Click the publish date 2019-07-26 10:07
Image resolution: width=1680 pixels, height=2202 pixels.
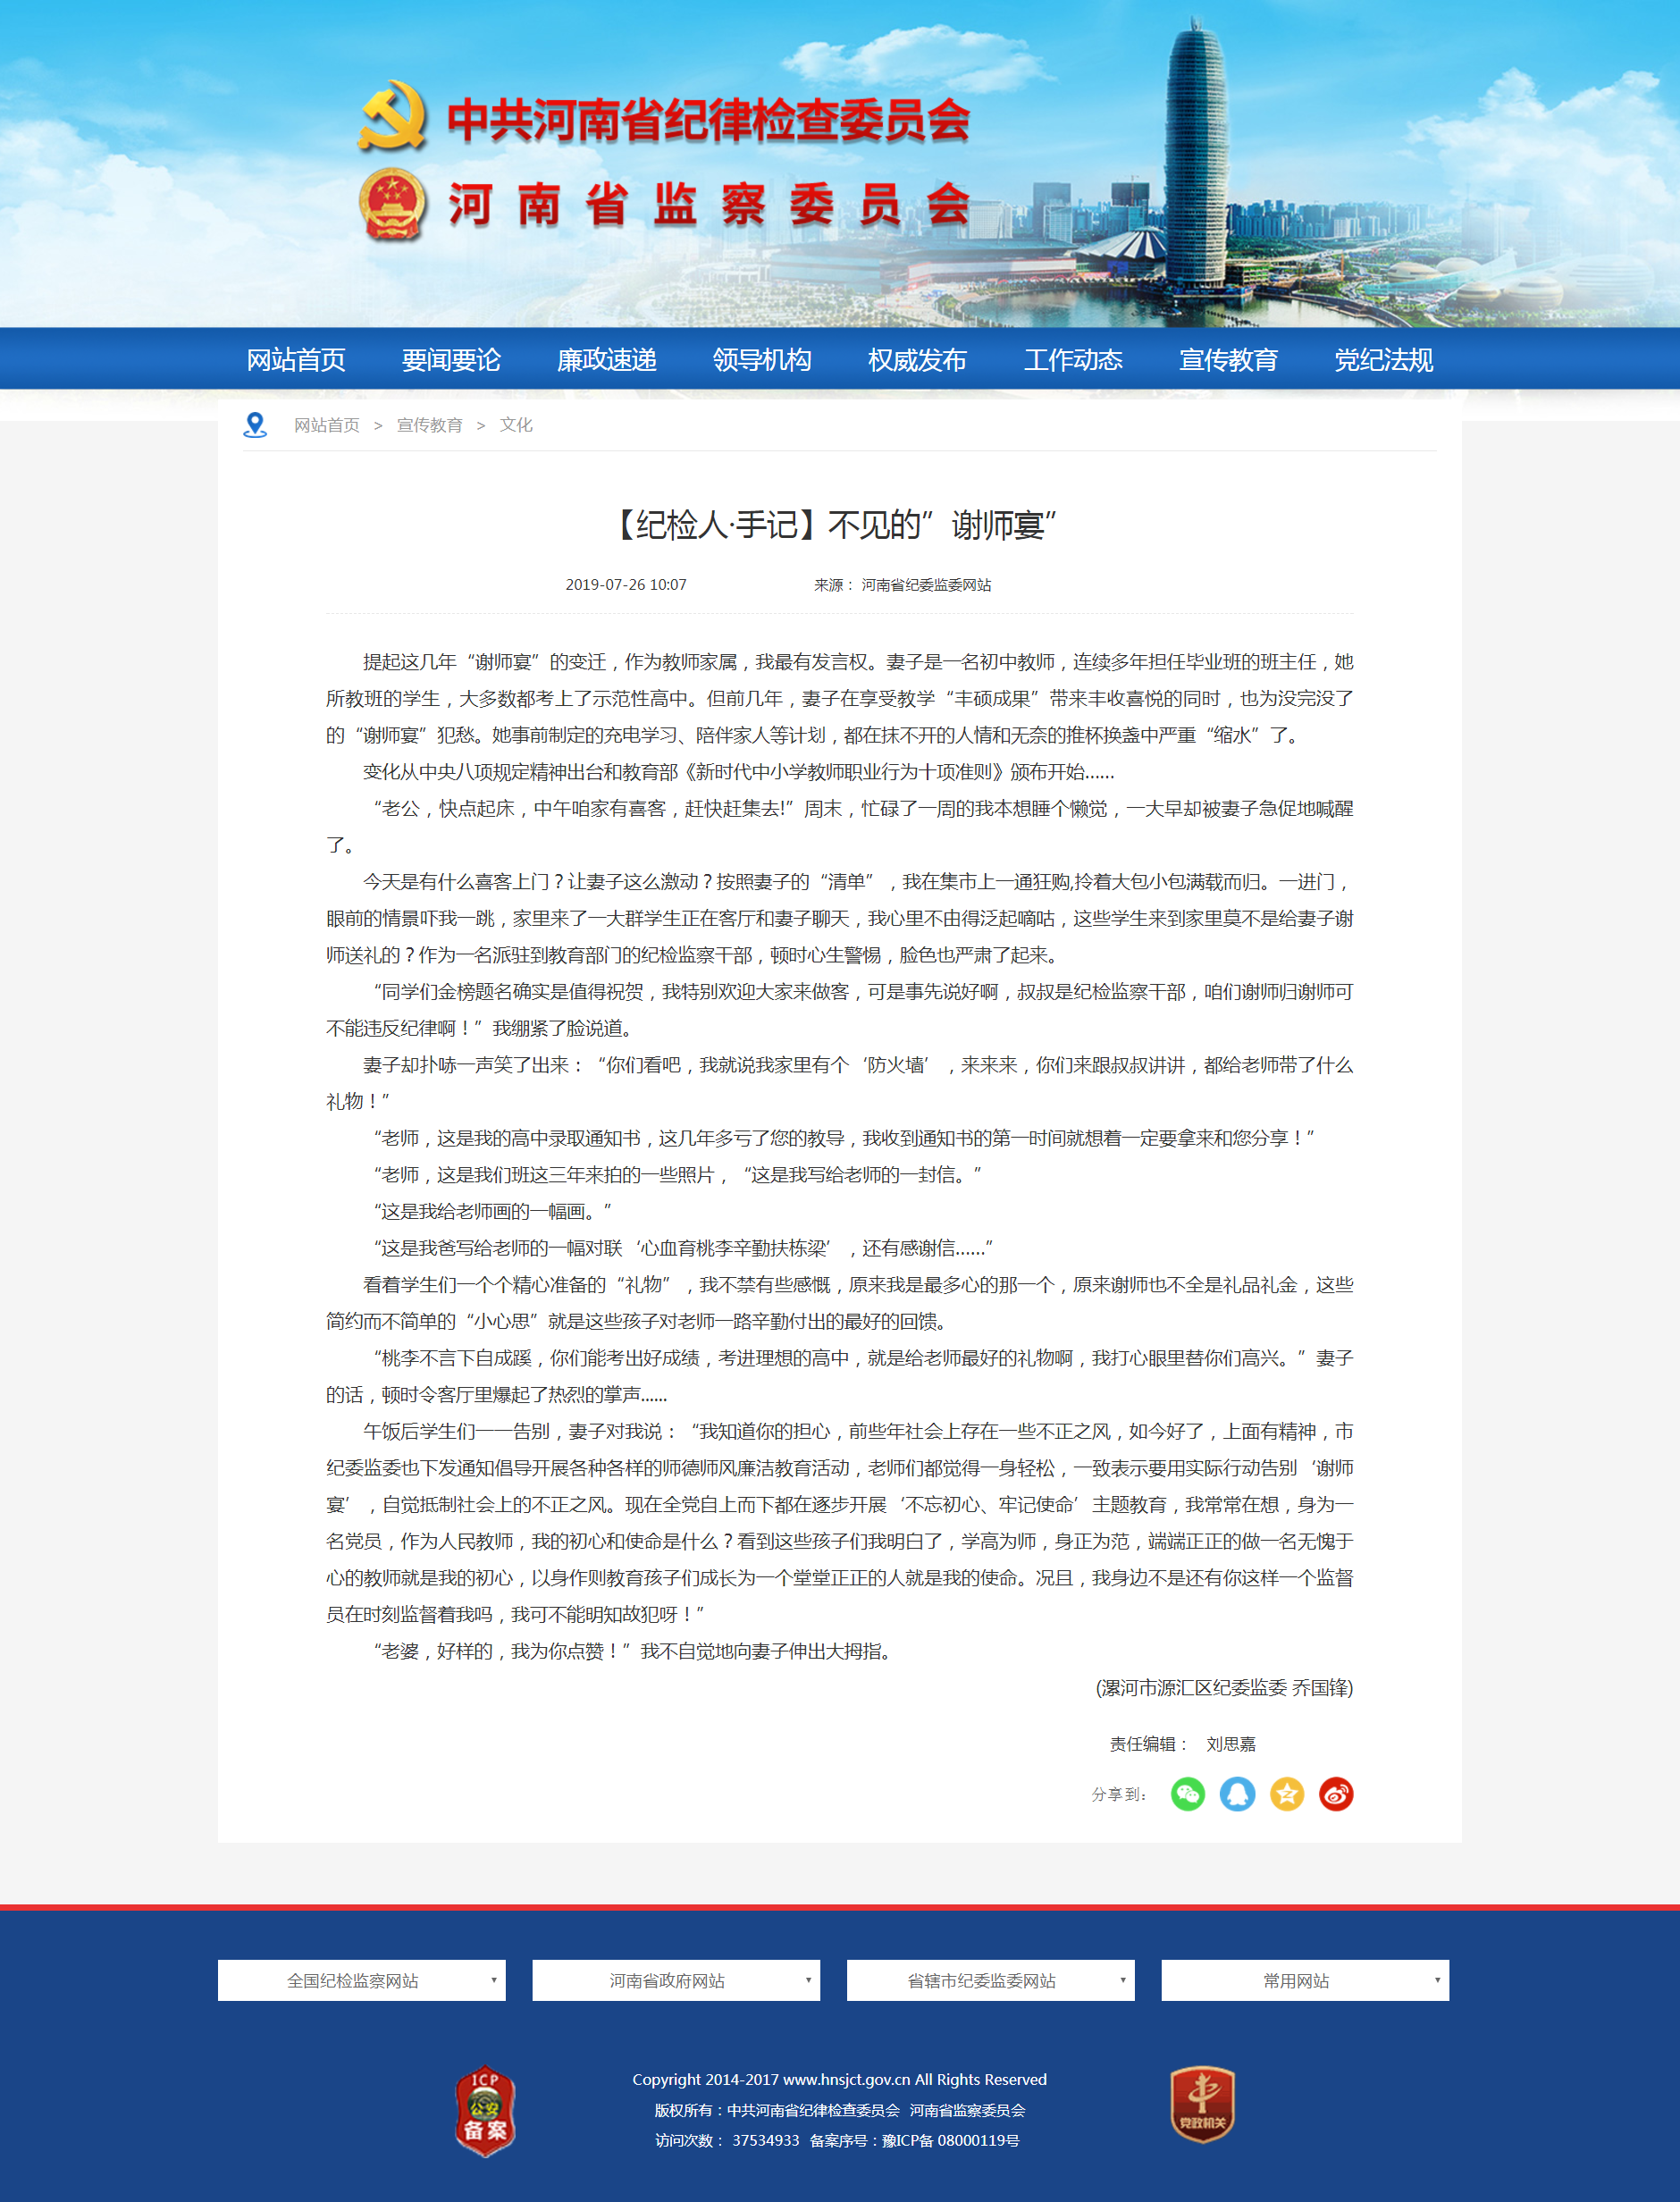(626, 585)
